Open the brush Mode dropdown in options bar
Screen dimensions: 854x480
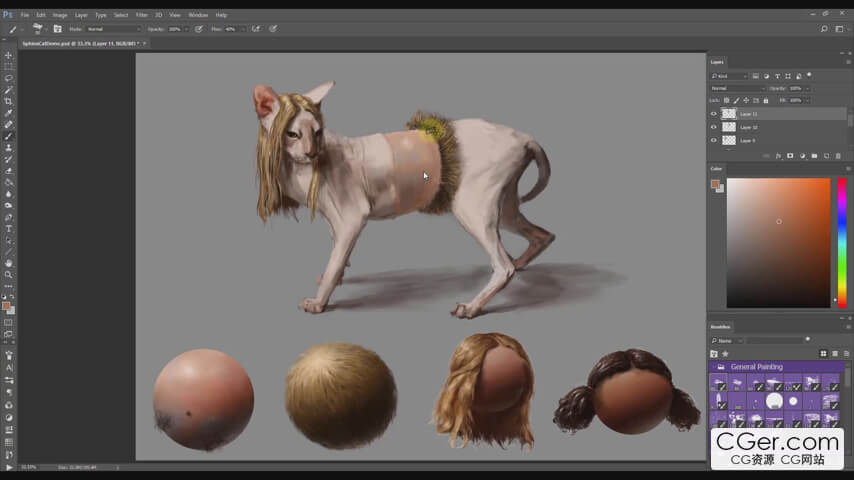pos(112,29)
